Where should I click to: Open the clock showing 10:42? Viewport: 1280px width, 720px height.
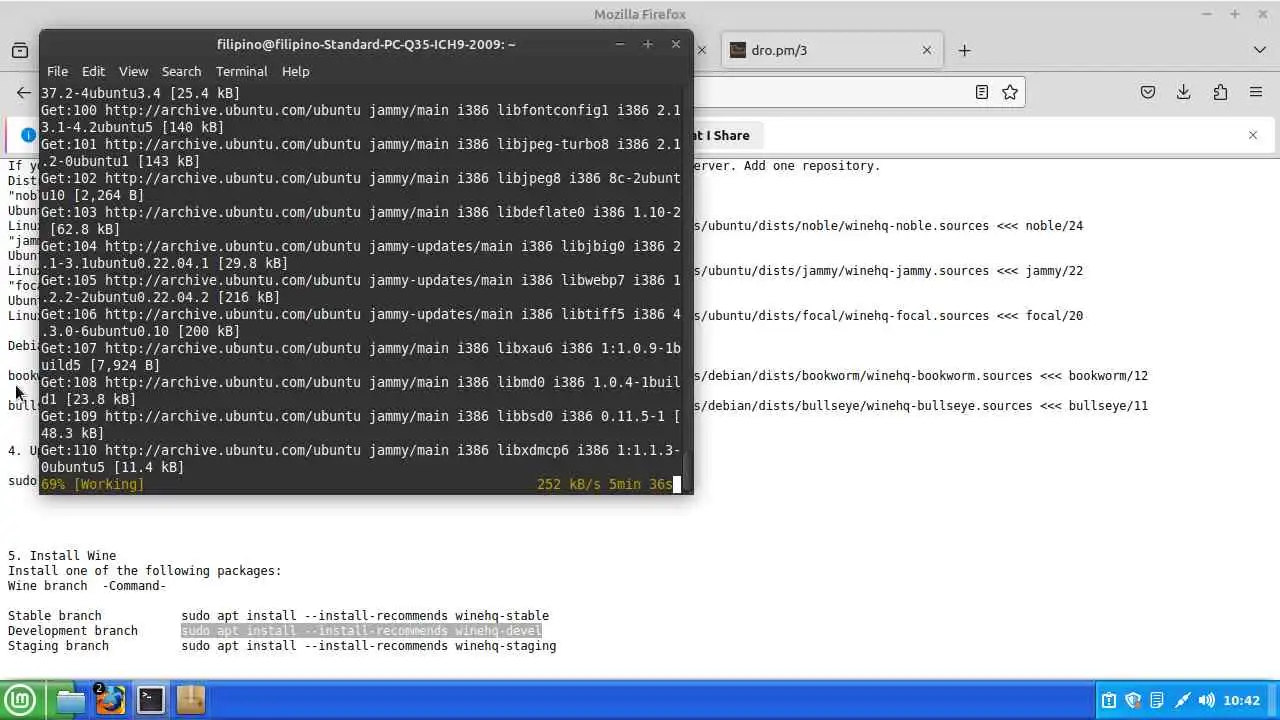click(1241, 701)
